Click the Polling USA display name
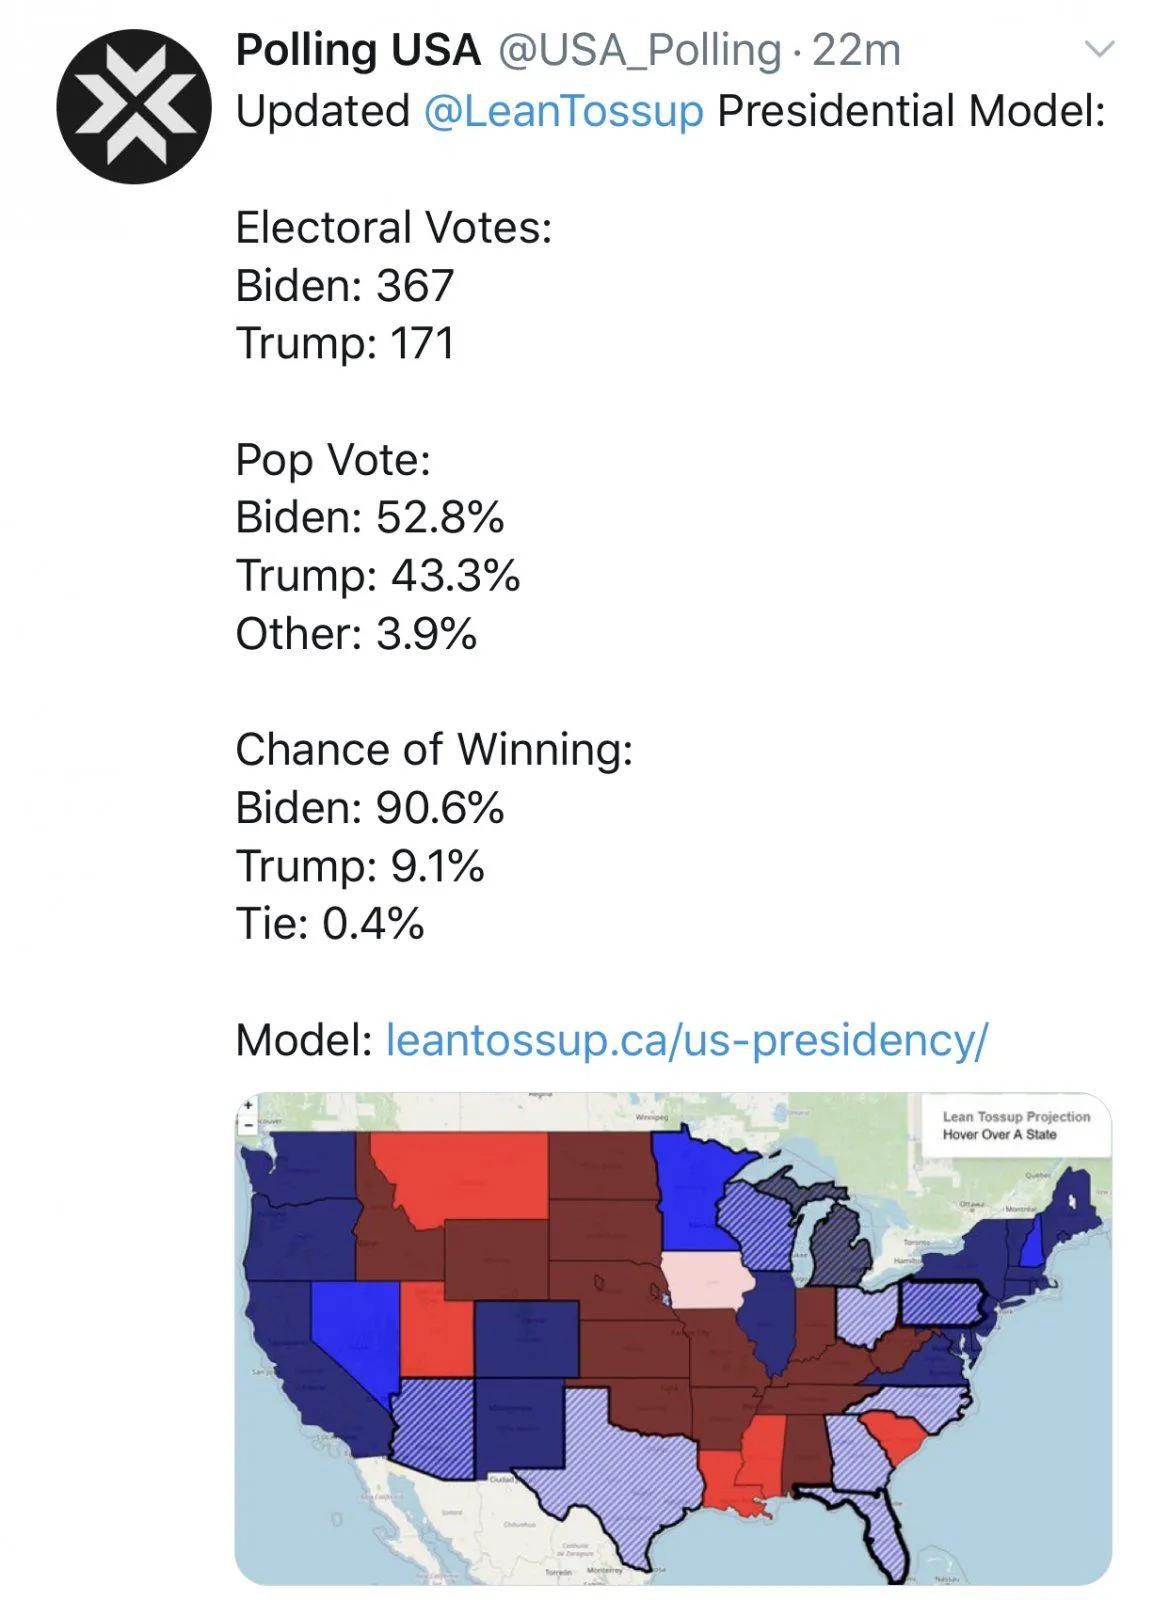The image size is (1169, 1600). click(358, 50)
